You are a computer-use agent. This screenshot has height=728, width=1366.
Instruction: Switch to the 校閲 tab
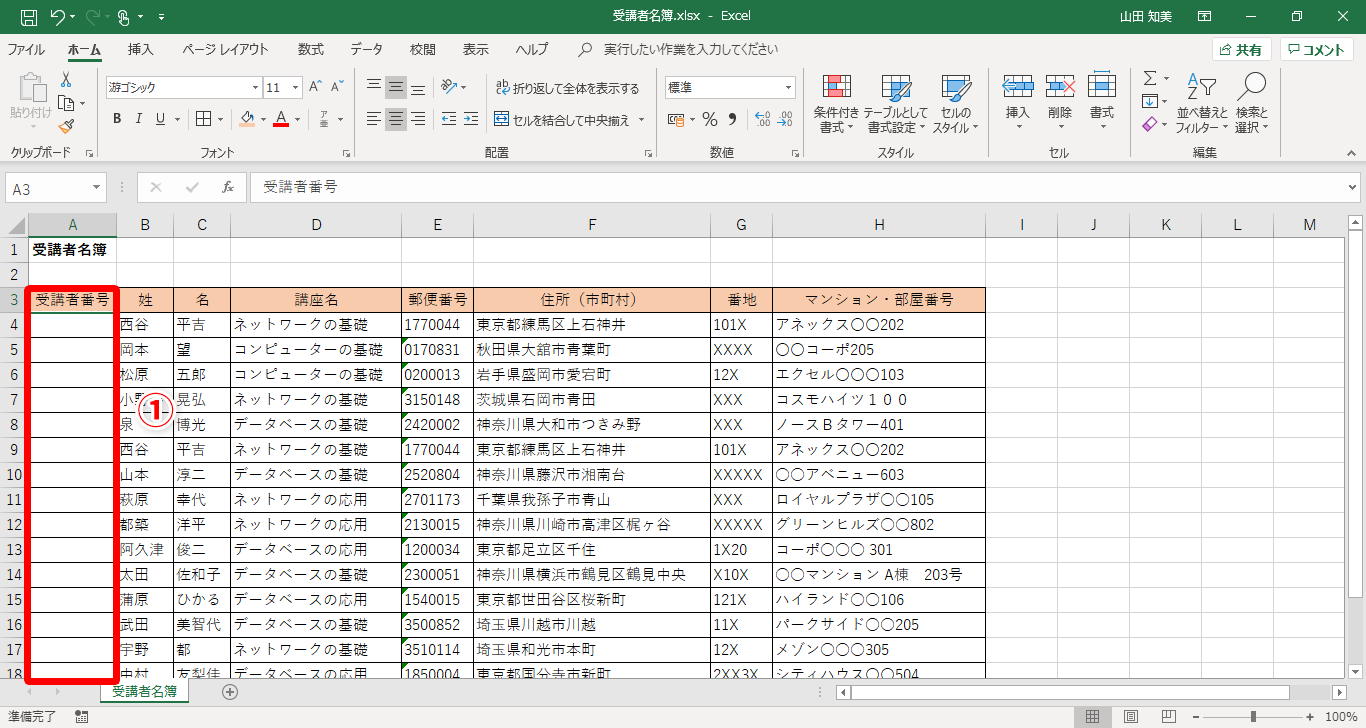click(423, 49)
